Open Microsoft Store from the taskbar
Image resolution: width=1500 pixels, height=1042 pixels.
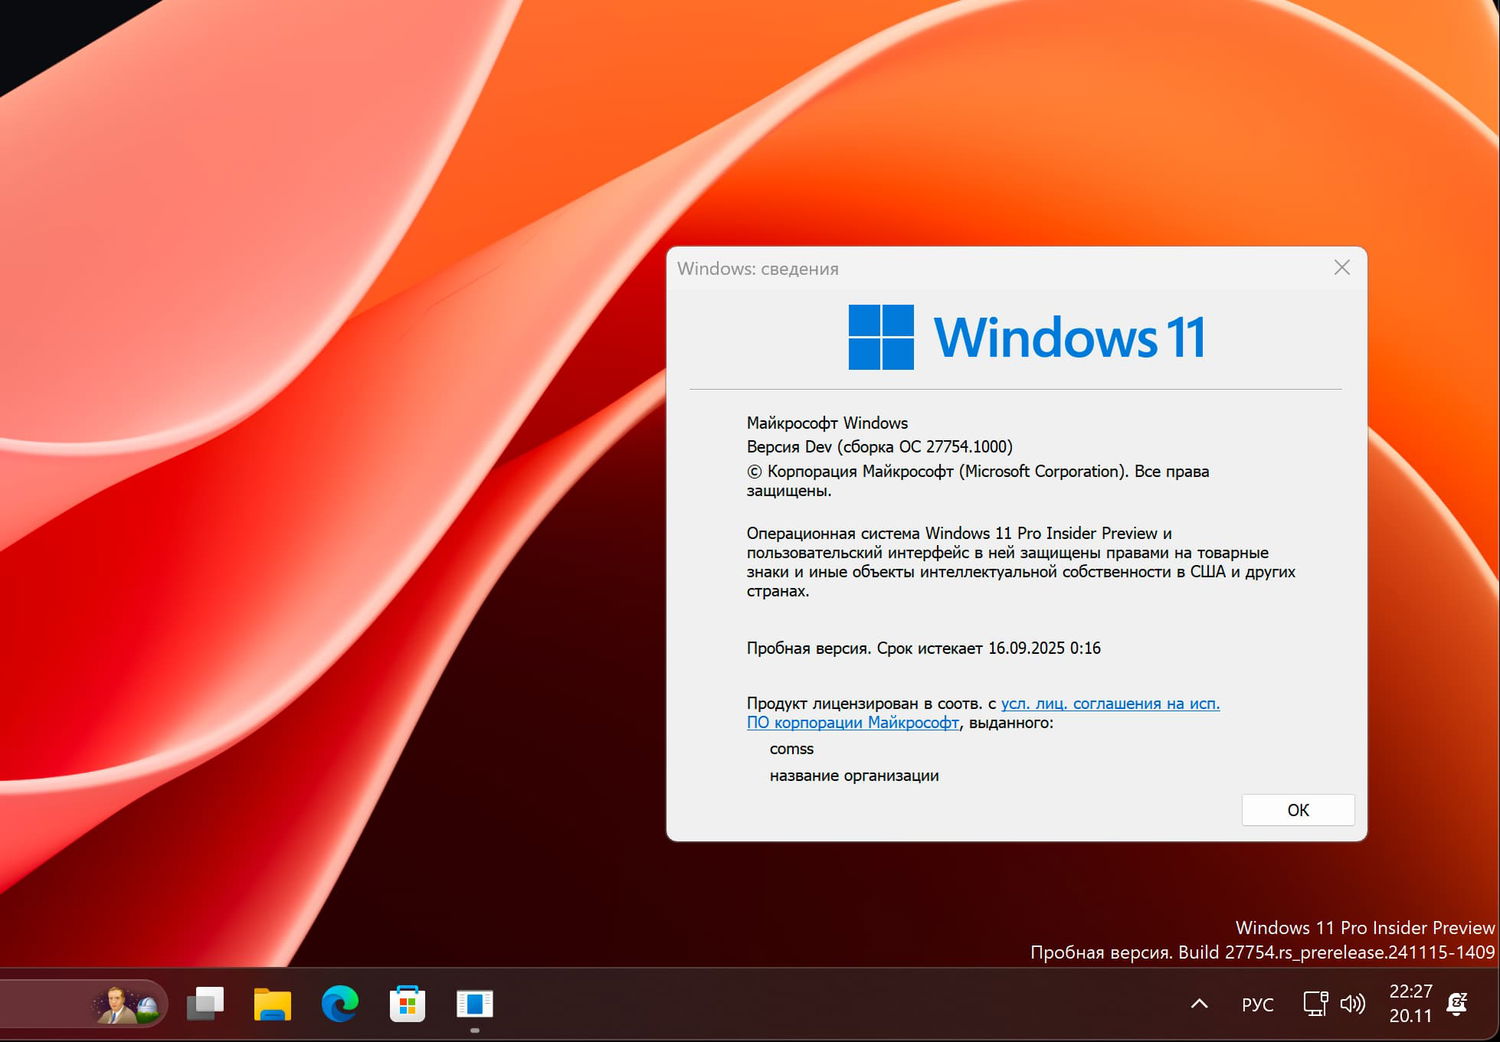pyautogui.click(x=407, y=1003)
